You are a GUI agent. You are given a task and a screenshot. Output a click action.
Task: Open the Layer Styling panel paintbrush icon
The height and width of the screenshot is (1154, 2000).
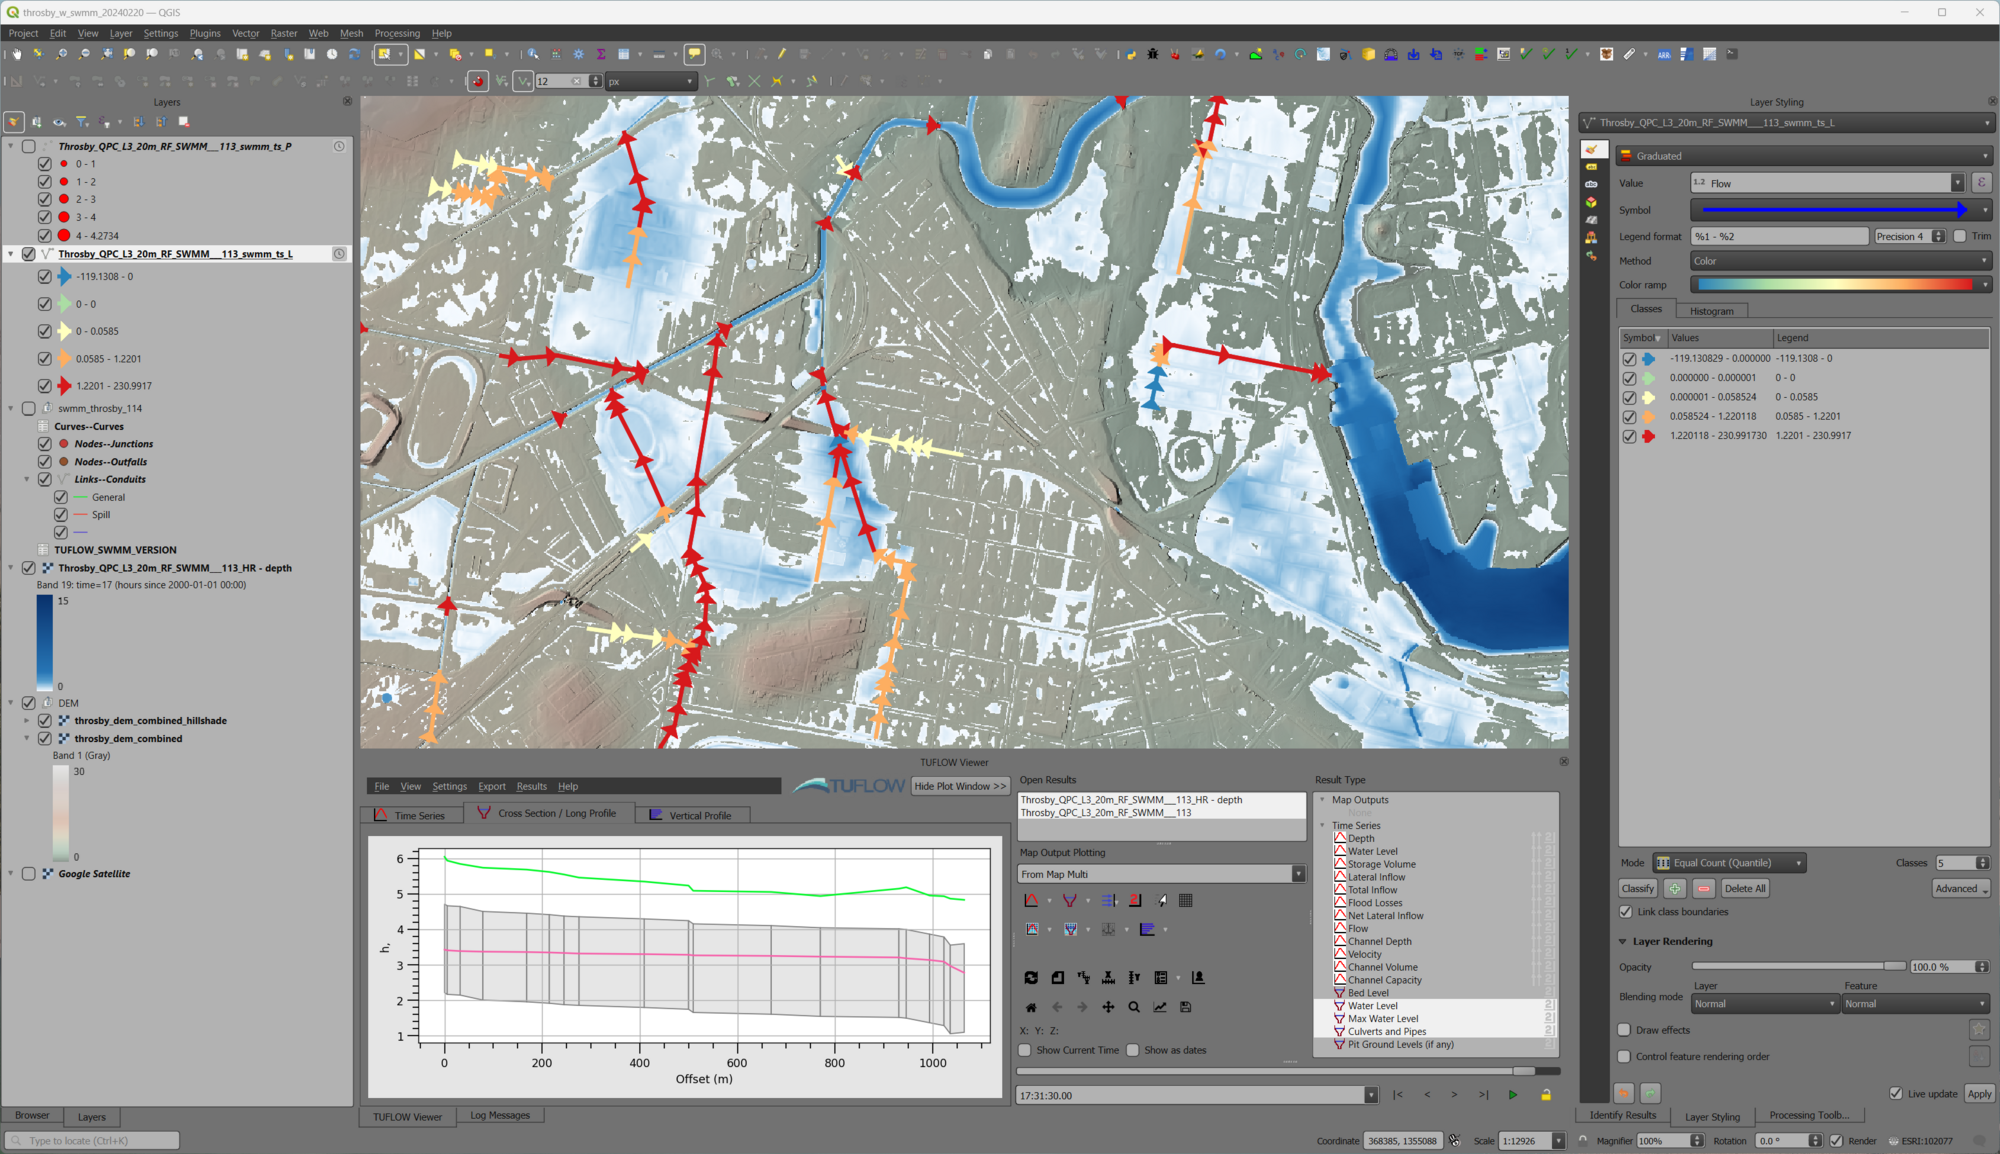pyautogui.click(x=14, y=121)
